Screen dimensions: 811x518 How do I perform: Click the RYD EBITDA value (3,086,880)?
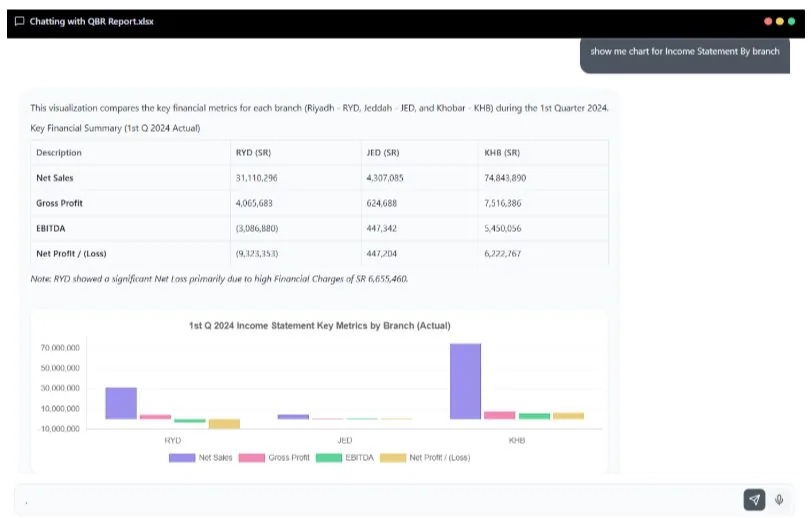pos(257,228)
